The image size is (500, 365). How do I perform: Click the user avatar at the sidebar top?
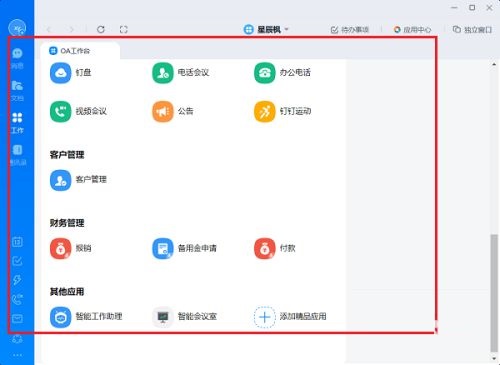click(x=17, y=28)
